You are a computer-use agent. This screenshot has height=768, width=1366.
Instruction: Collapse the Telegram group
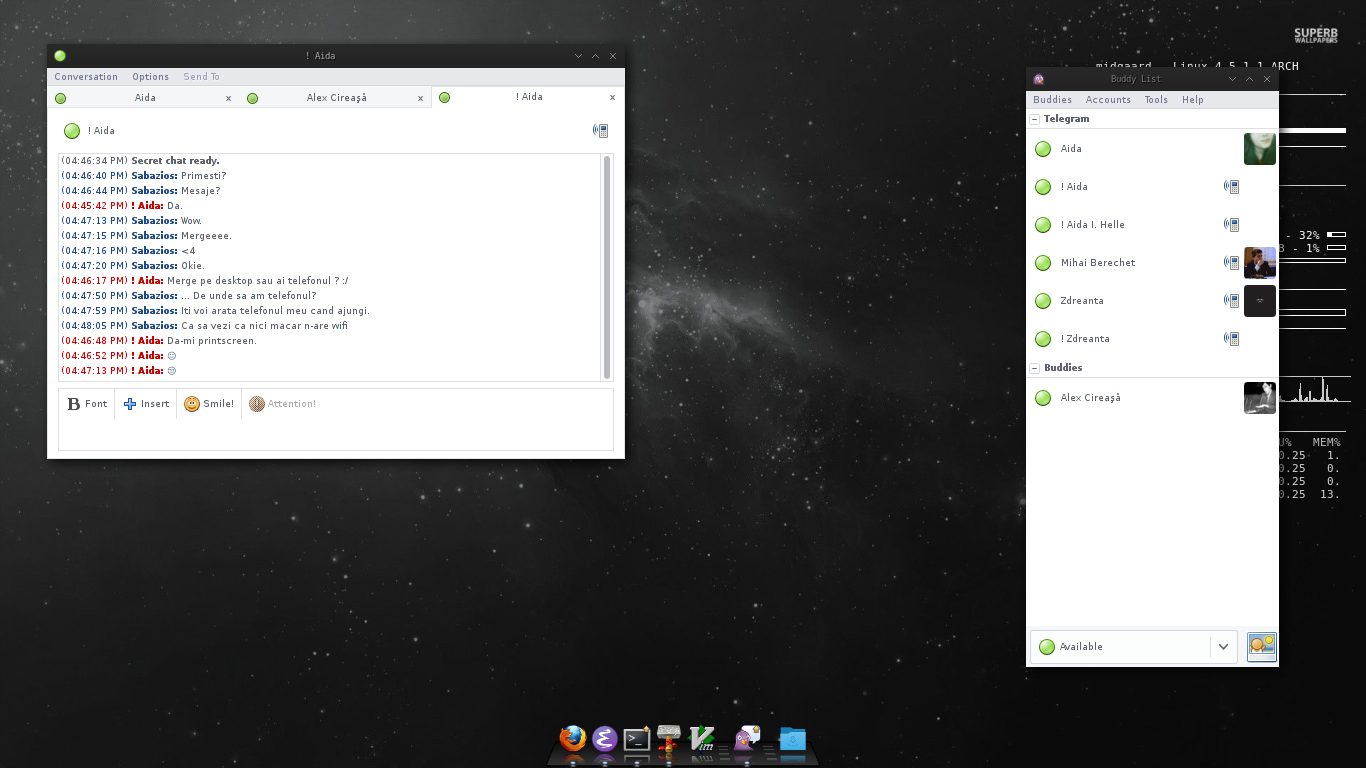(1035, 119)
